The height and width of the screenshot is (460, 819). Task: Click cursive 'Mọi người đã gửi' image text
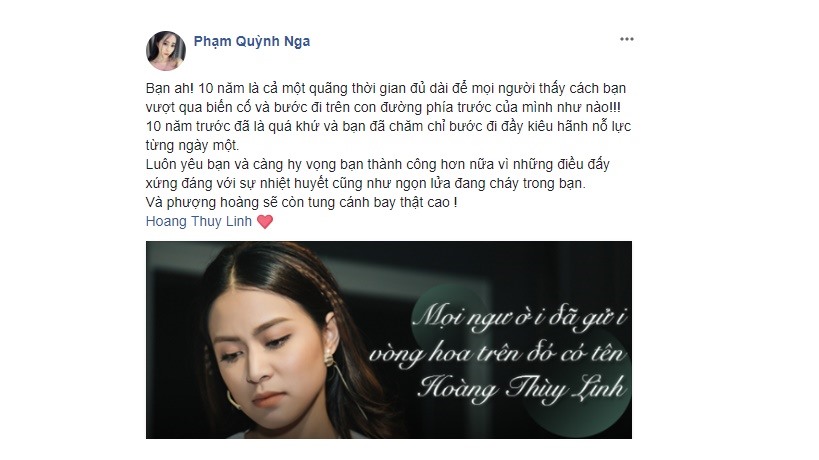click(520, 317)
